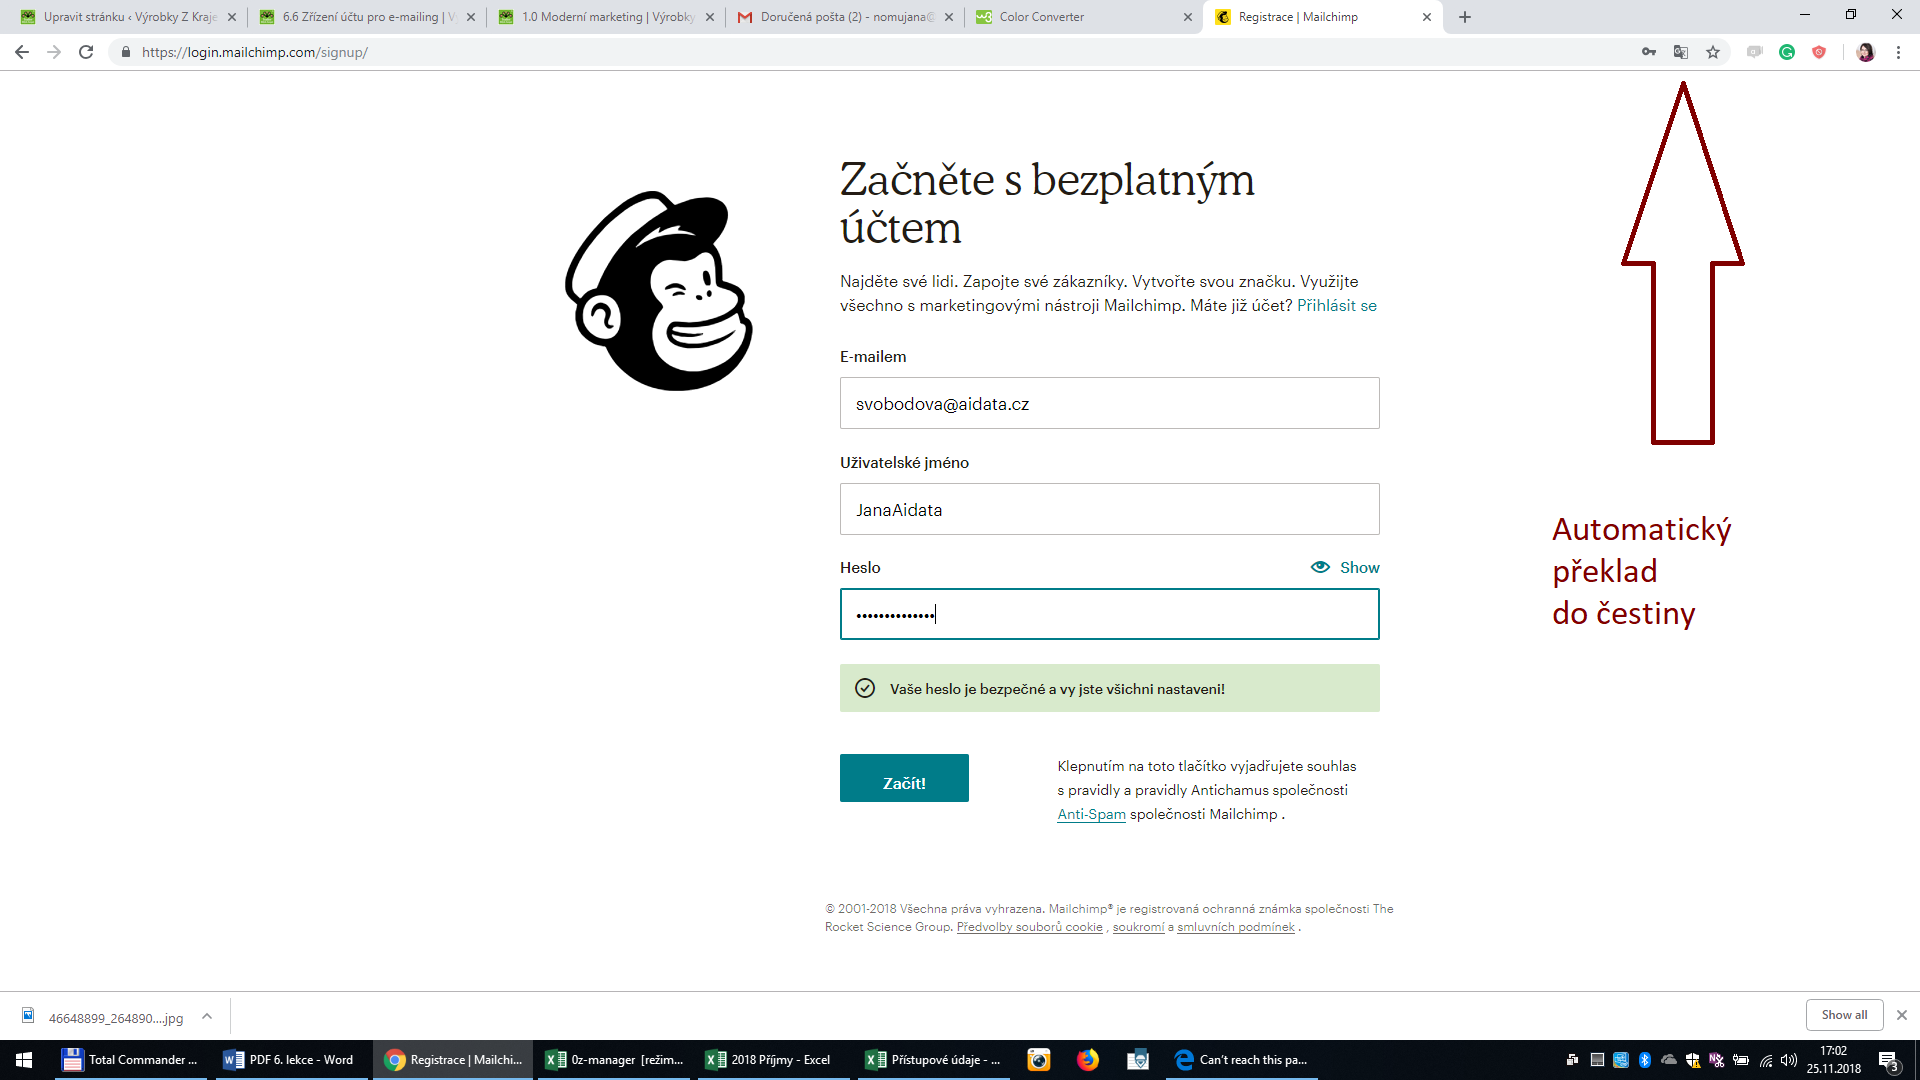Open Google Translate icon in address bar
Image resolution: width=1920 pixels, height=1080 pixels.
[x=1681, y=52]
